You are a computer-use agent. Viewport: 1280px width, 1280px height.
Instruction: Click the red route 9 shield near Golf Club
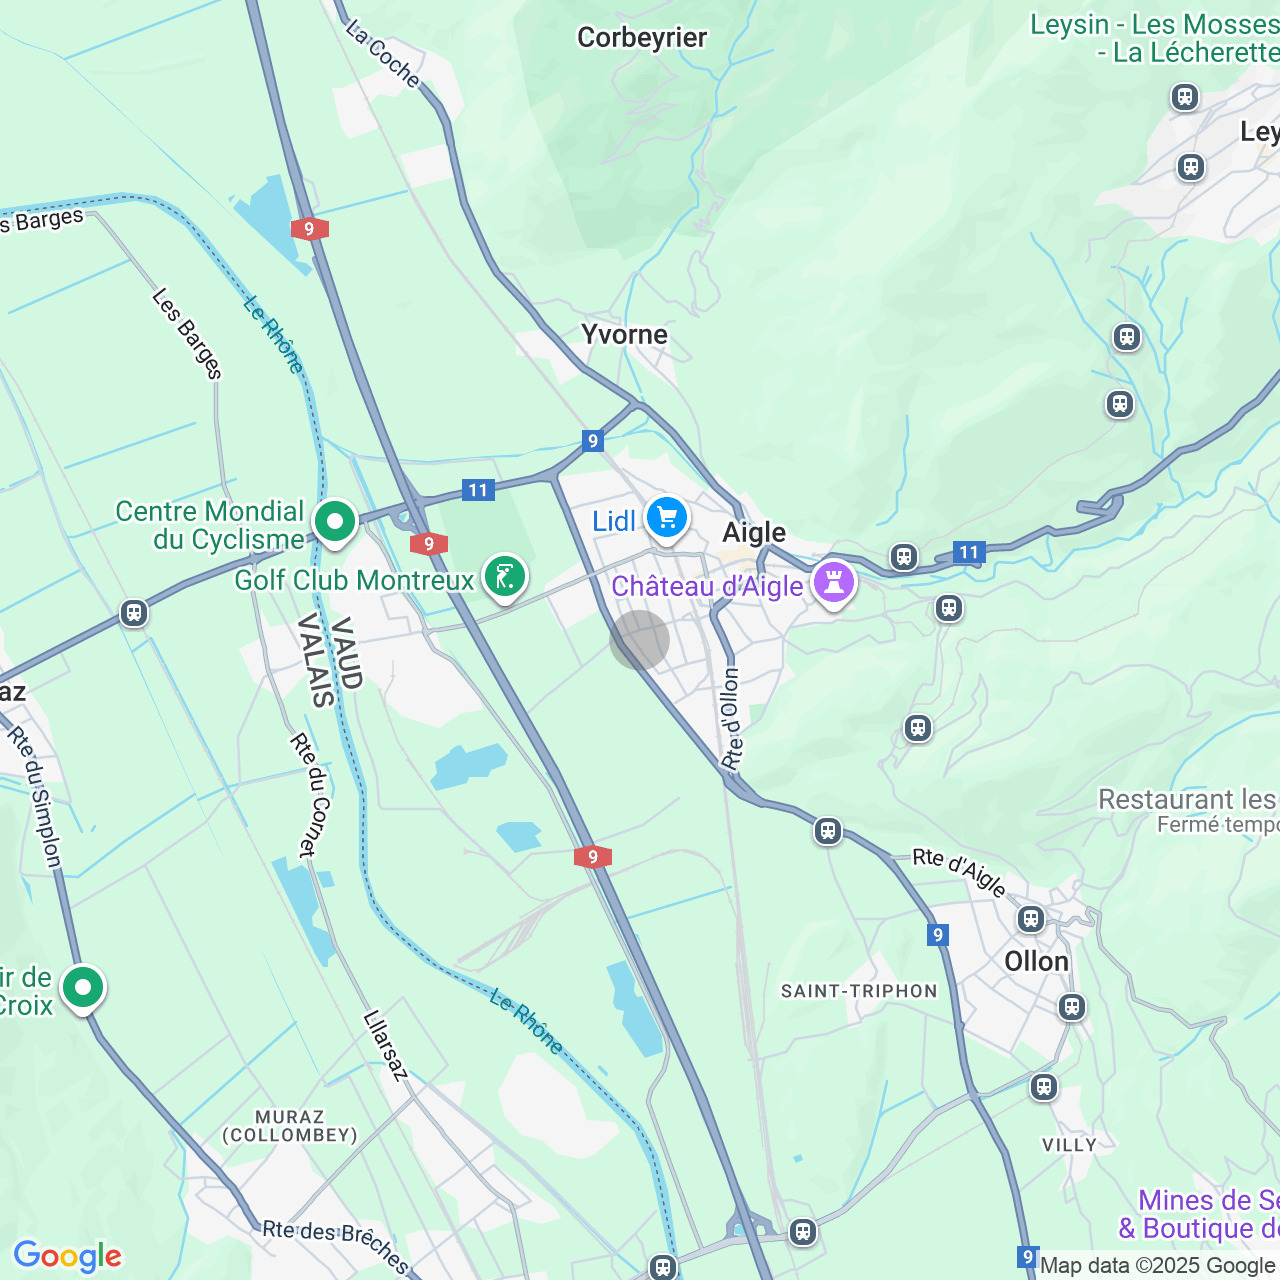428,543
